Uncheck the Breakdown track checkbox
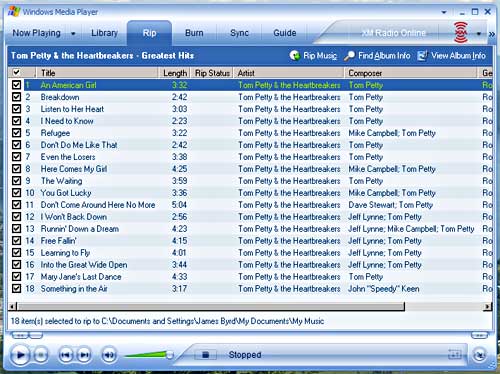 (16, 97)
